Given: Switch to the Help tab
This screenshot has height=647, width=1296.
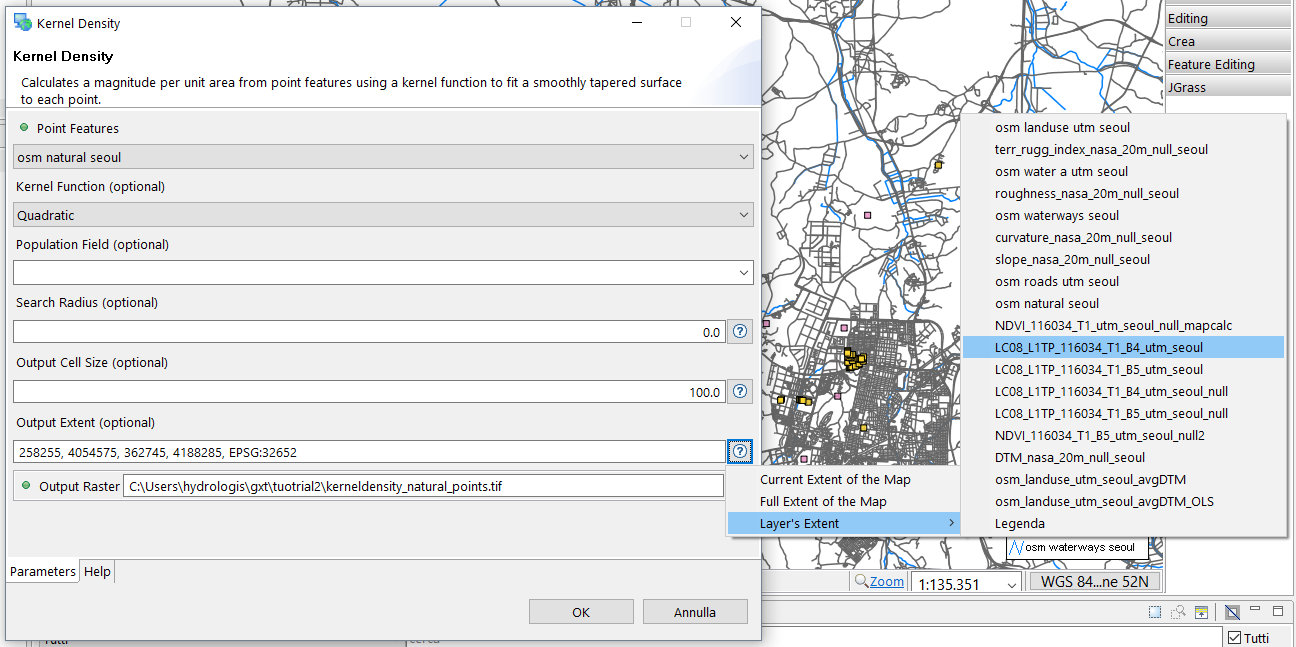Looking at the screenshot, I should 97,571.
